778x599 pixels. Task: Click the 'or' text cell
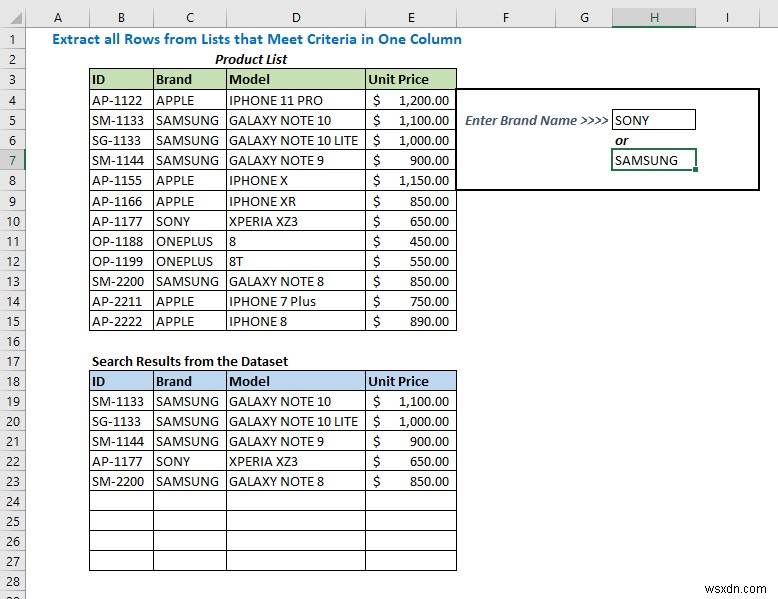622,140
